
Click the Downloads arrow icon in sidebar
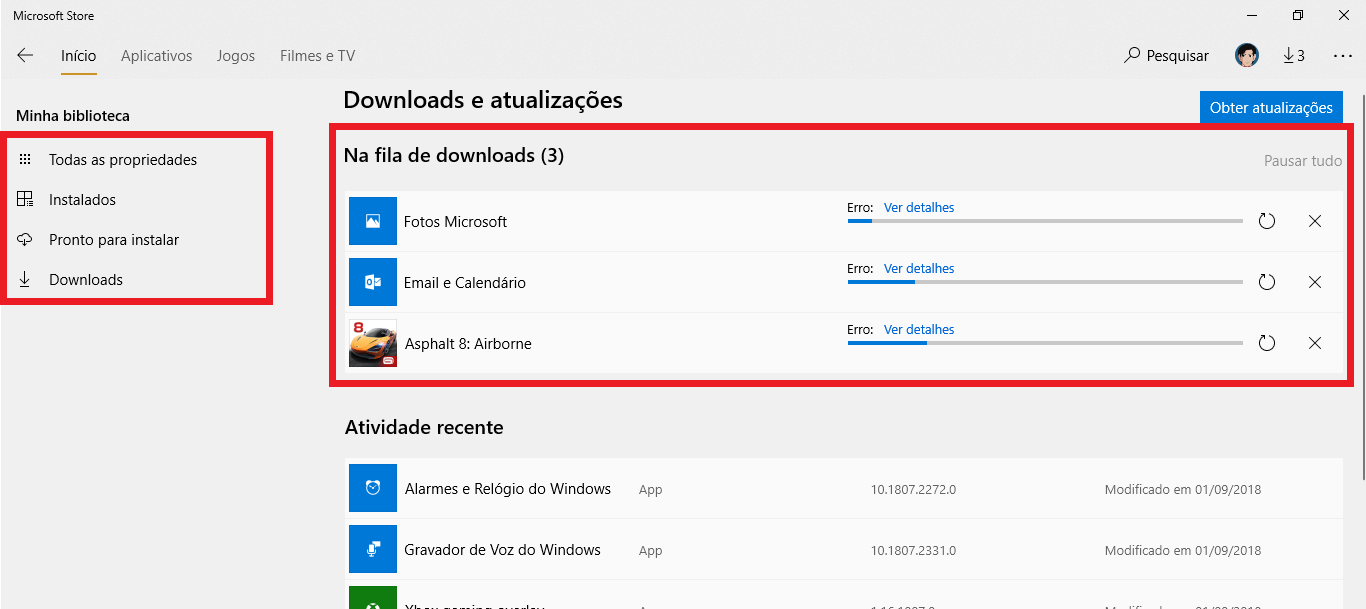pos(25,280)
